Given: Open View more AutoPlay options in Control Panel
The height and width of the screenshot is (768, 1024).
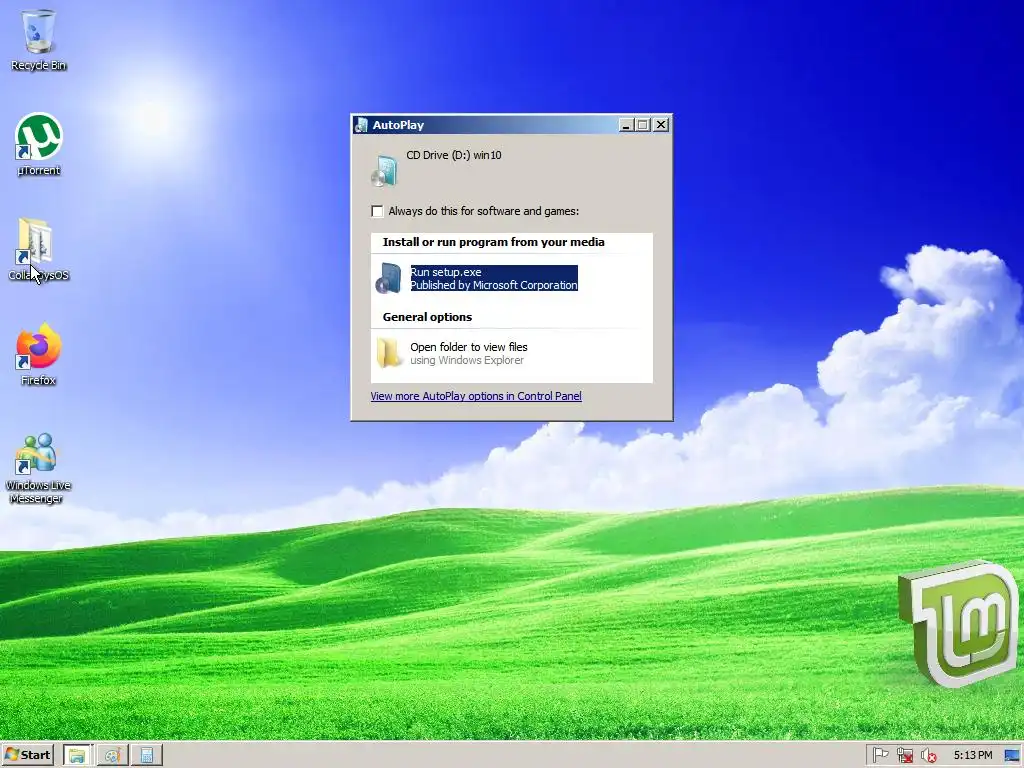Looking at the screenshot, I should tap(476, 396).
